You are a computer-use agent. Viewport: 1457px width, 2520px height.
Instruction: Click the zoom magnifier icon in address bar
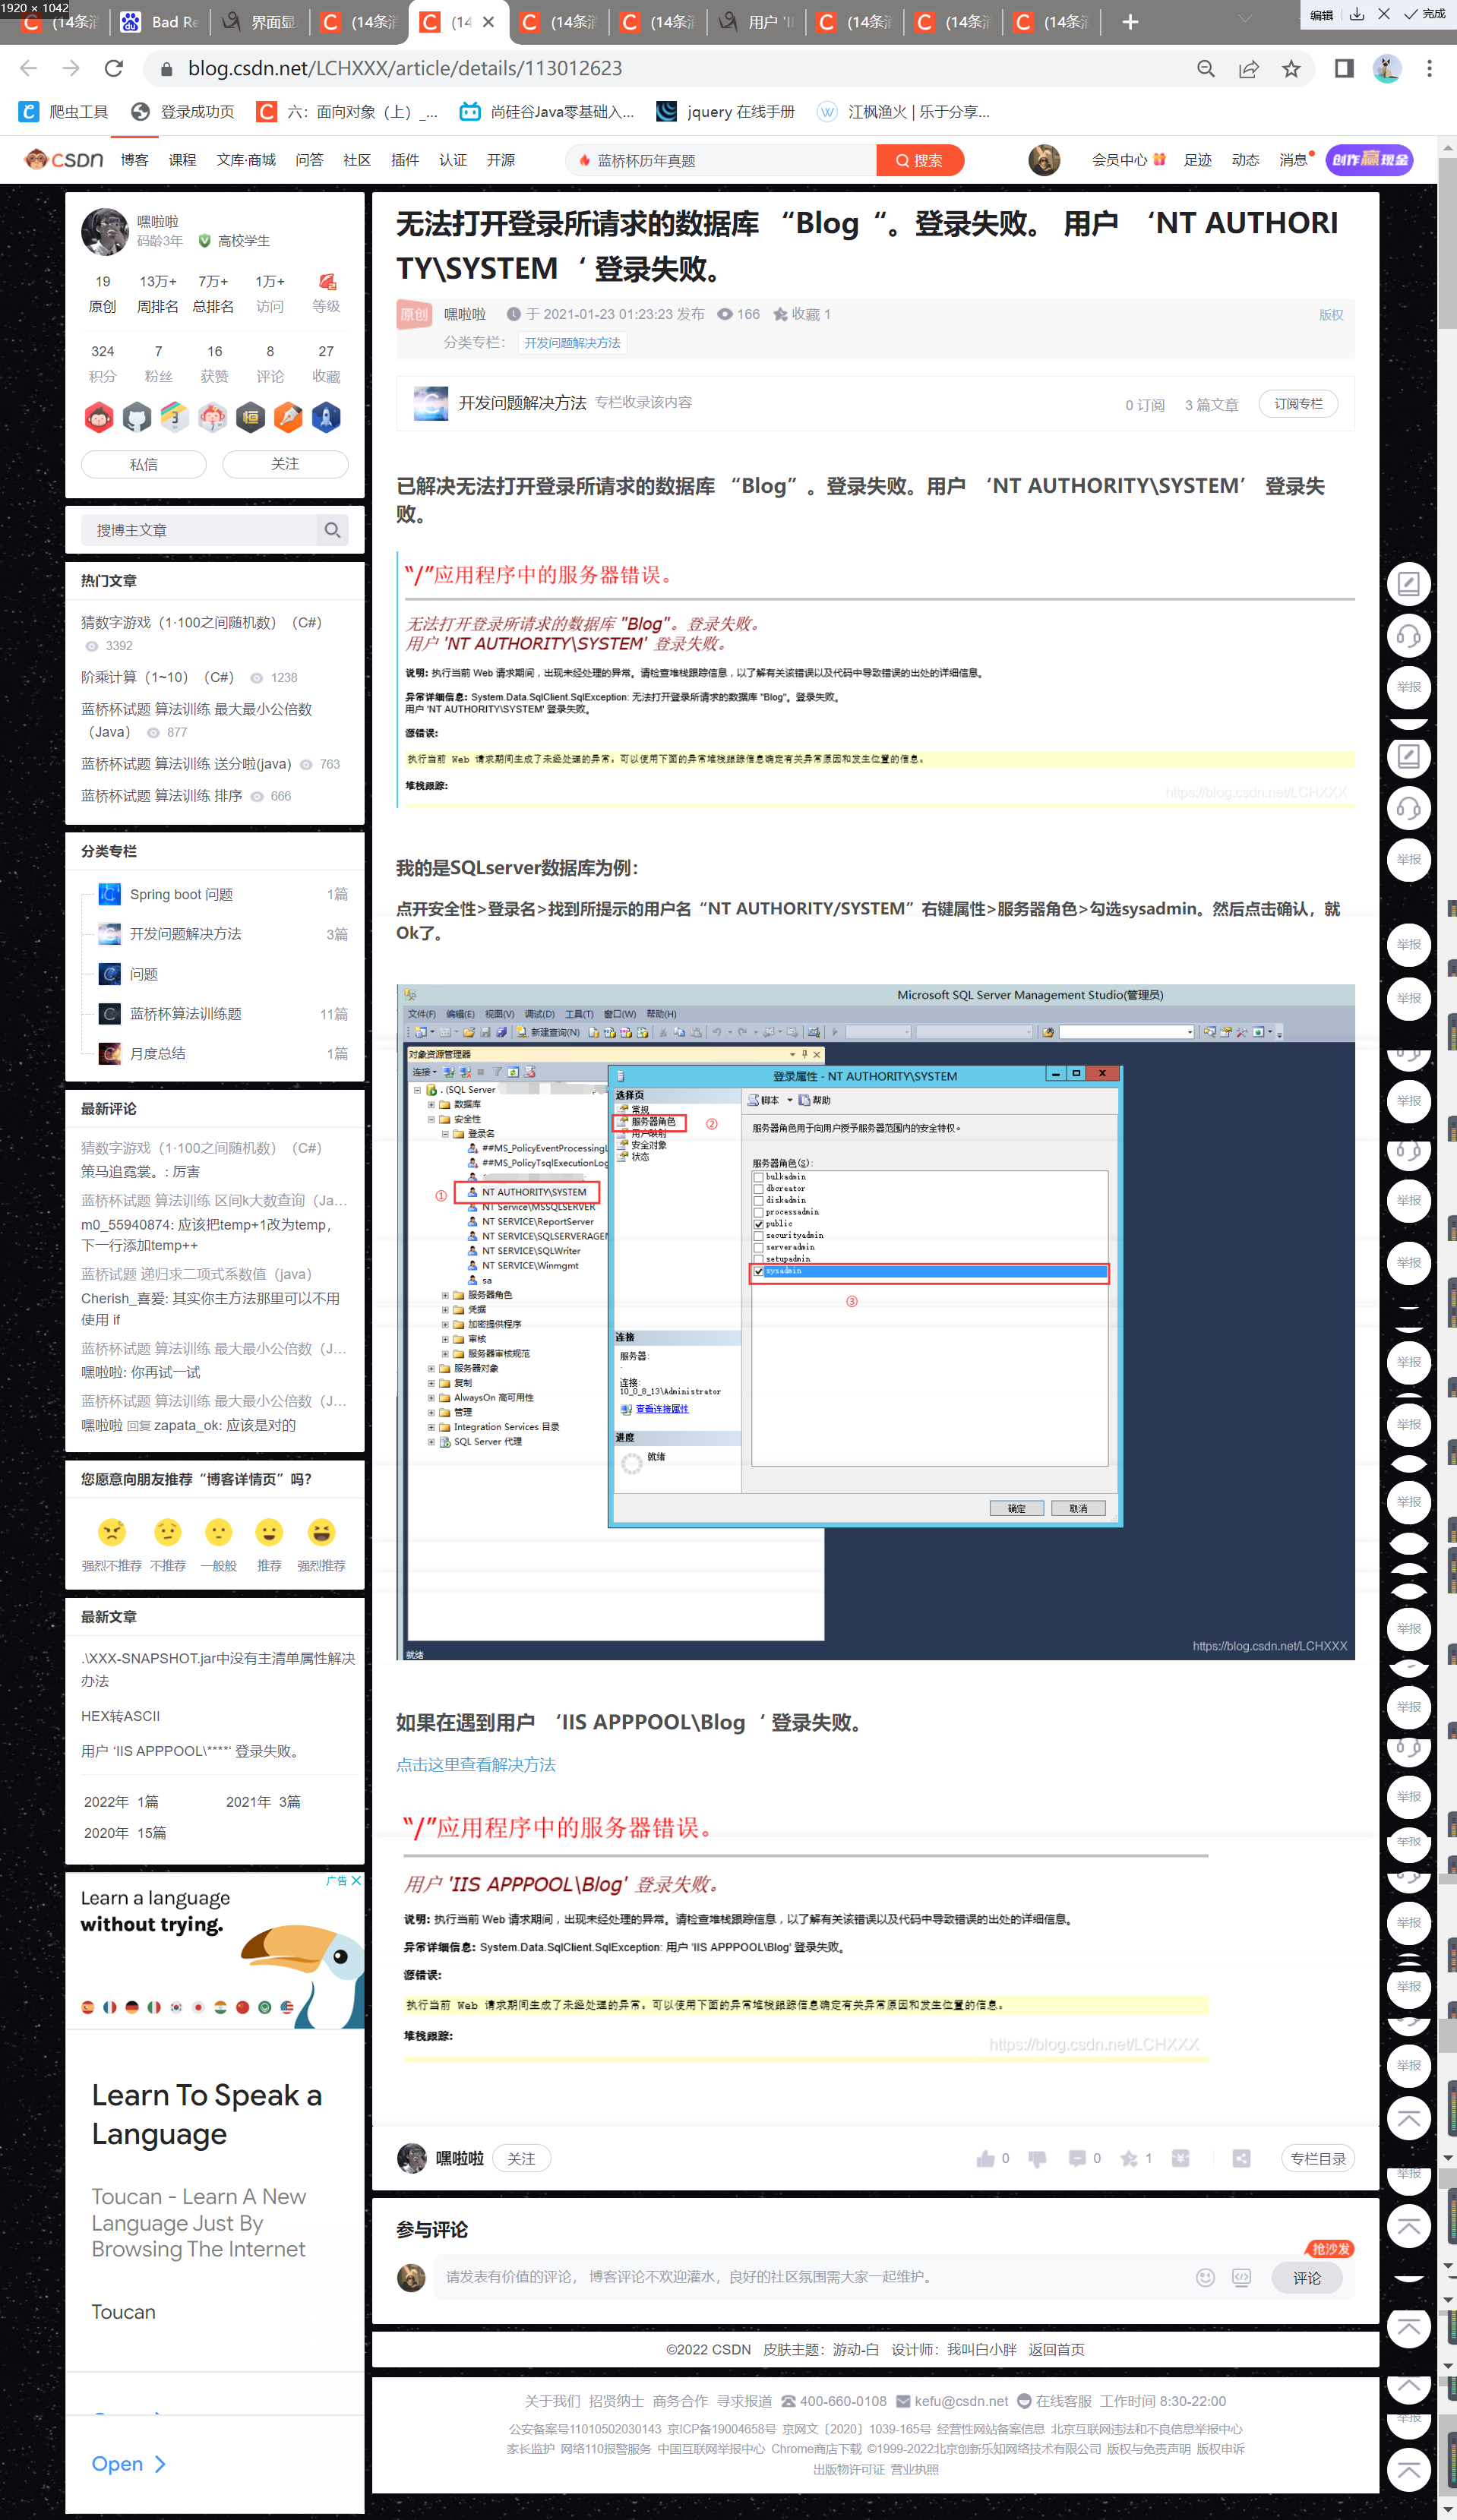1206,68
